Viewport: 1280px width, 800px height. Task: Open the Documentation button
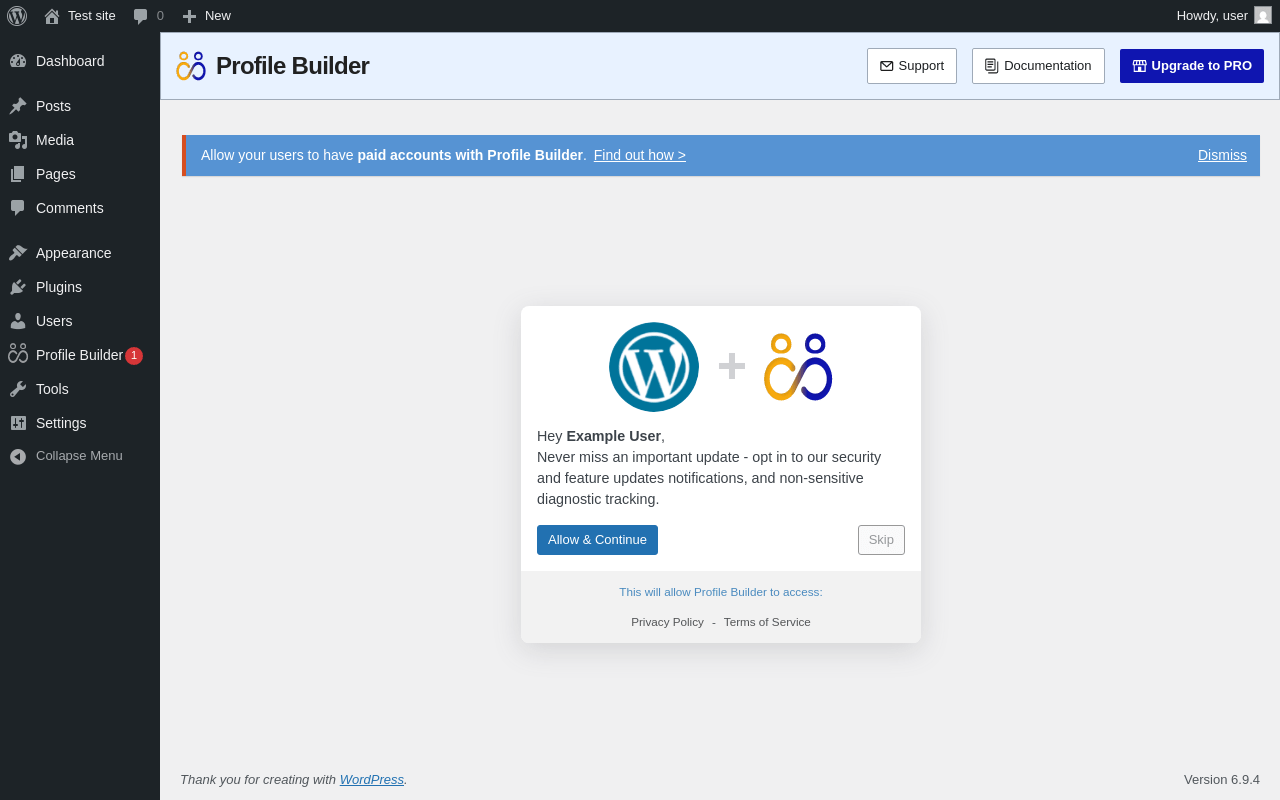(x=1038, y=66)
